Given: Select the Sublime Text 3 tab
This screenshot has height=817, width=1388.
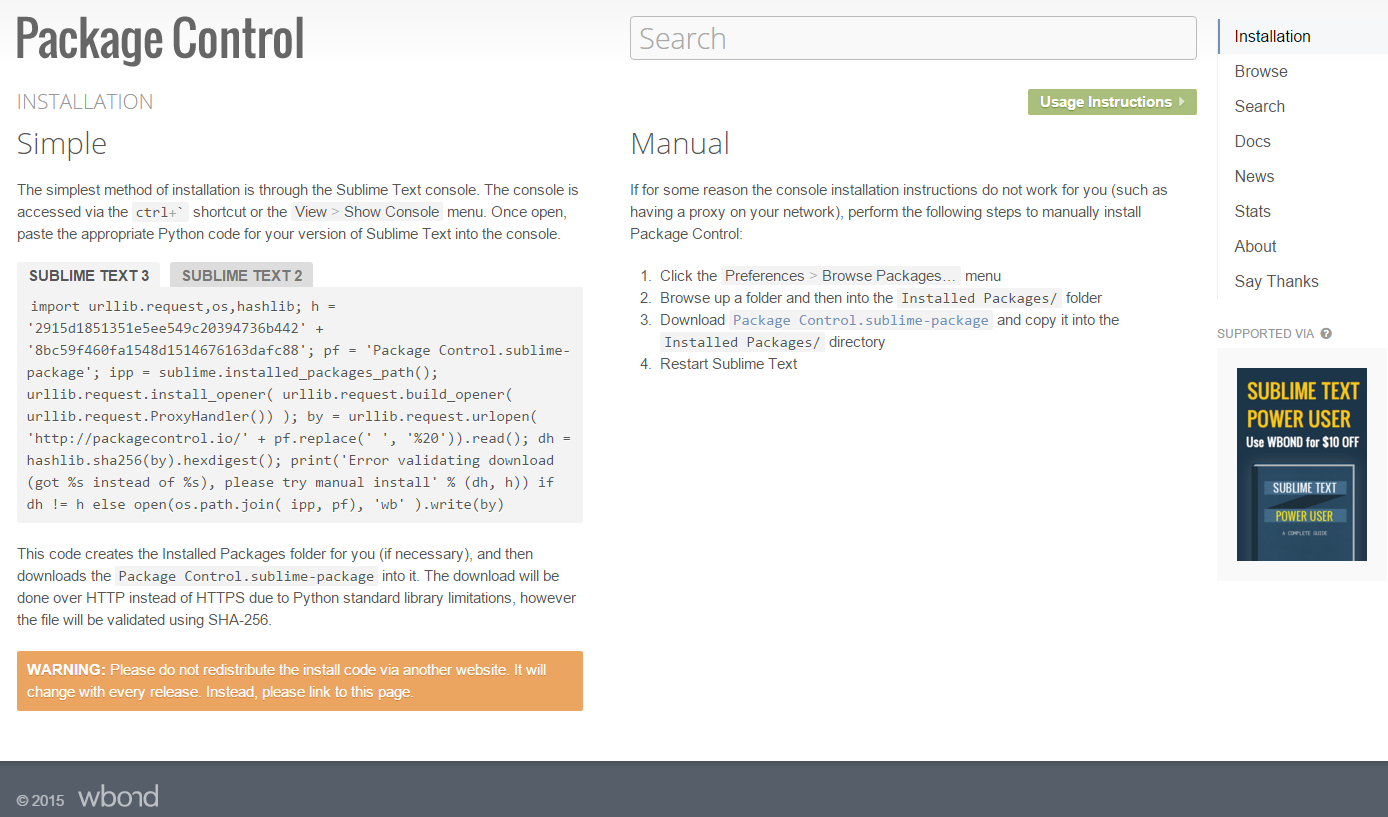Looking at the screenshot, I should point(89,275).
